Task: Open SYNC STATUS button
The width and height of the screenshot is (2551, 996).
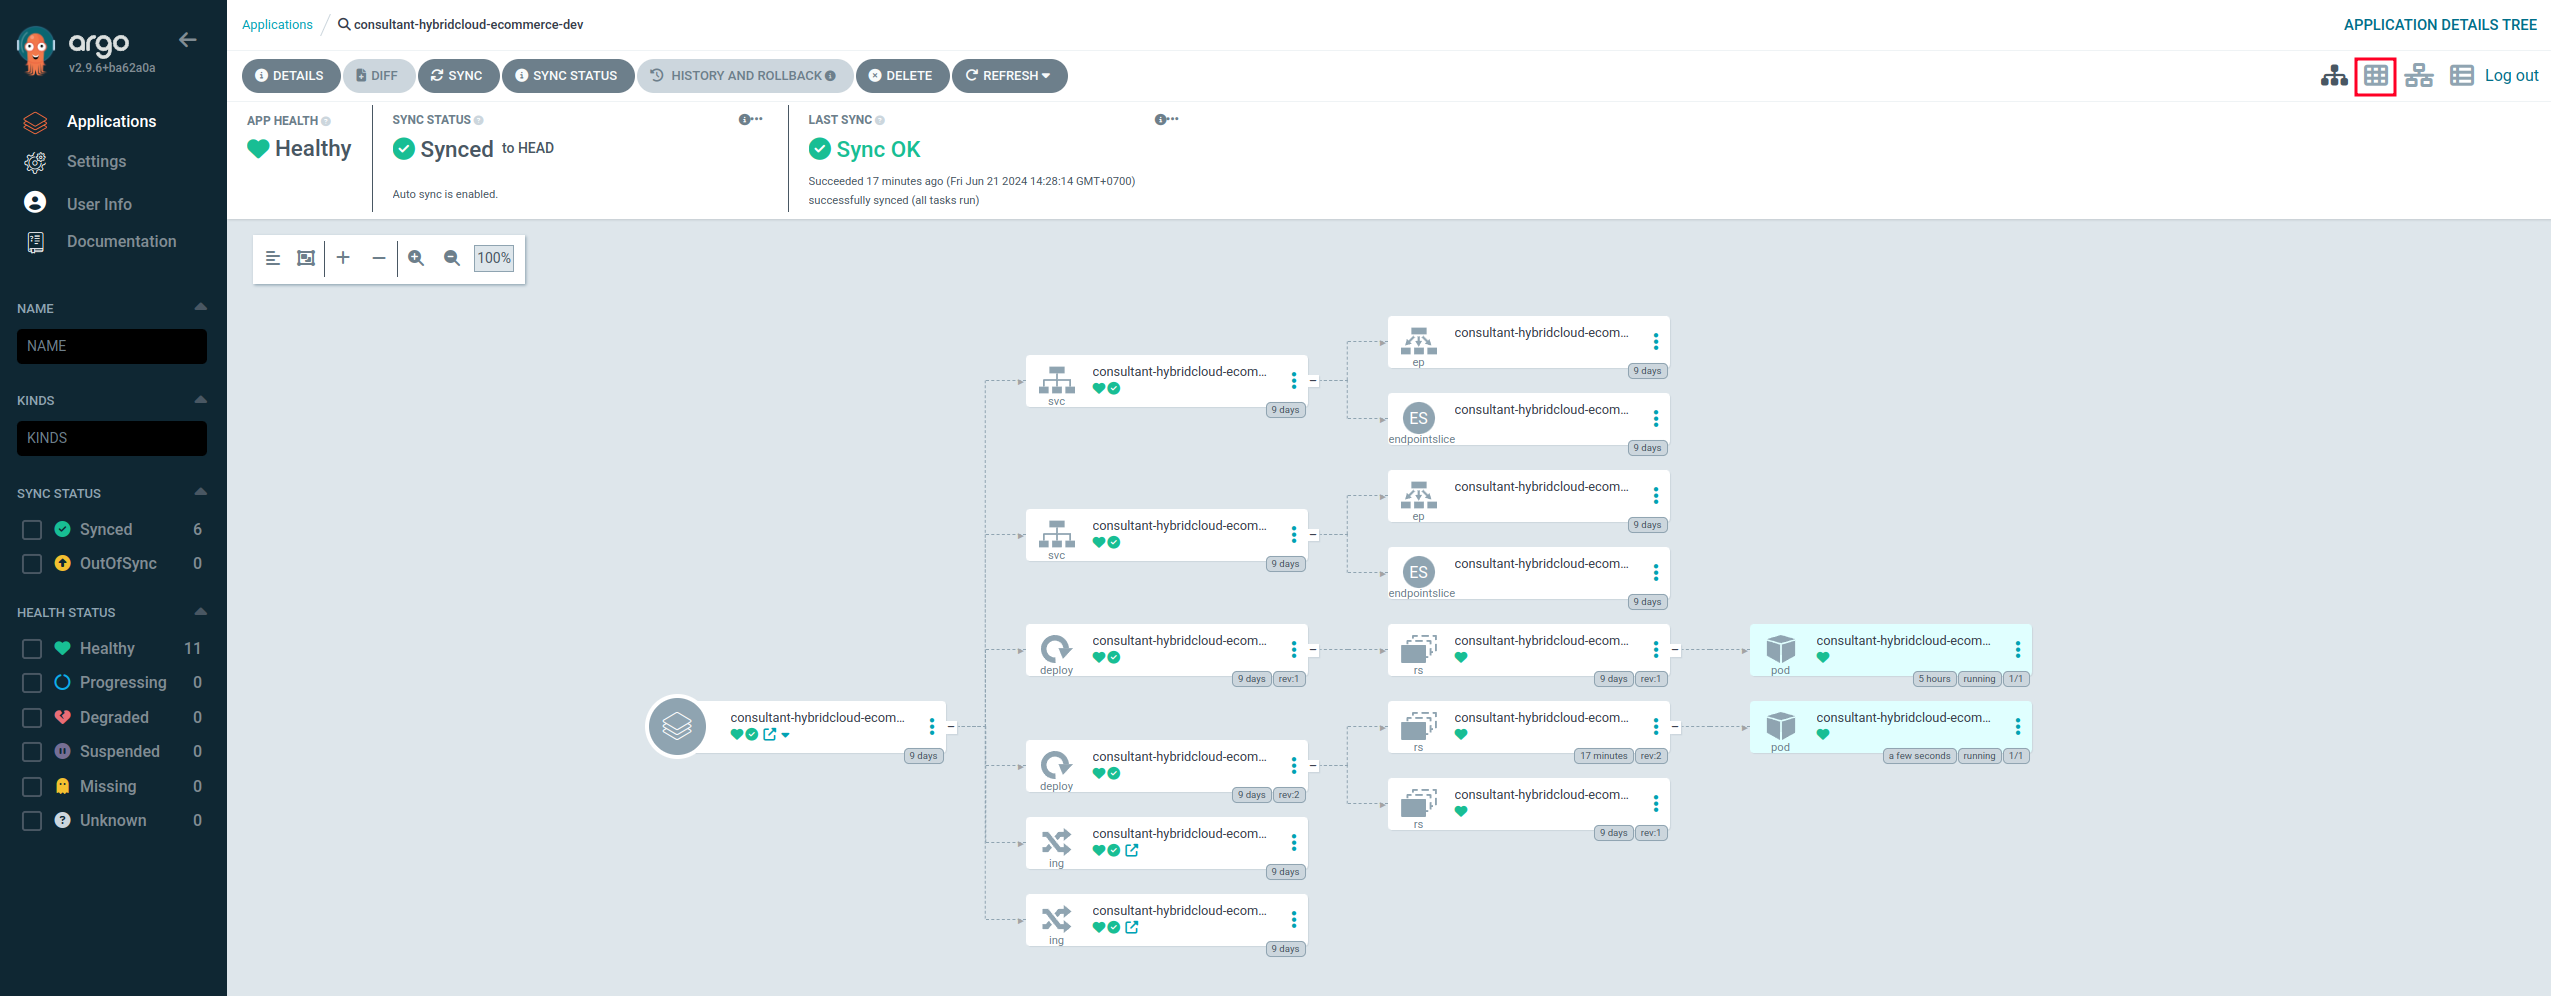Action: click(x=567, y=76)
